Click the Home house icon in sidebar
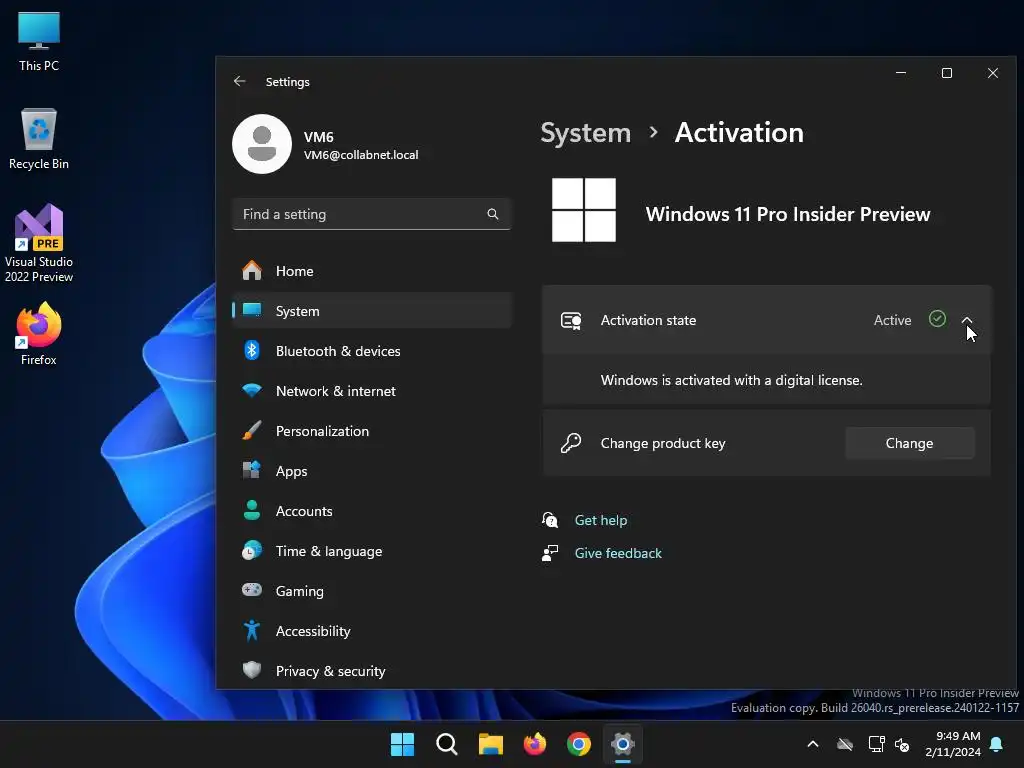 click(x=252, y=270)
